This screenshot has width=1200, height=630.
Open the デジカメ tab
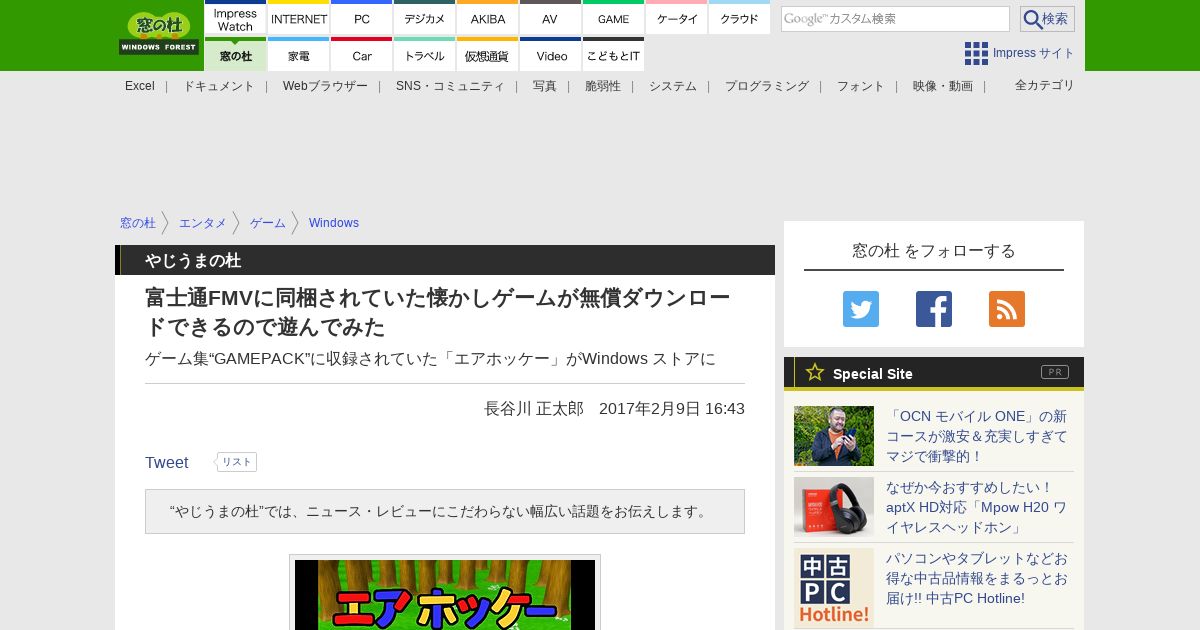(x=425, y=19)
